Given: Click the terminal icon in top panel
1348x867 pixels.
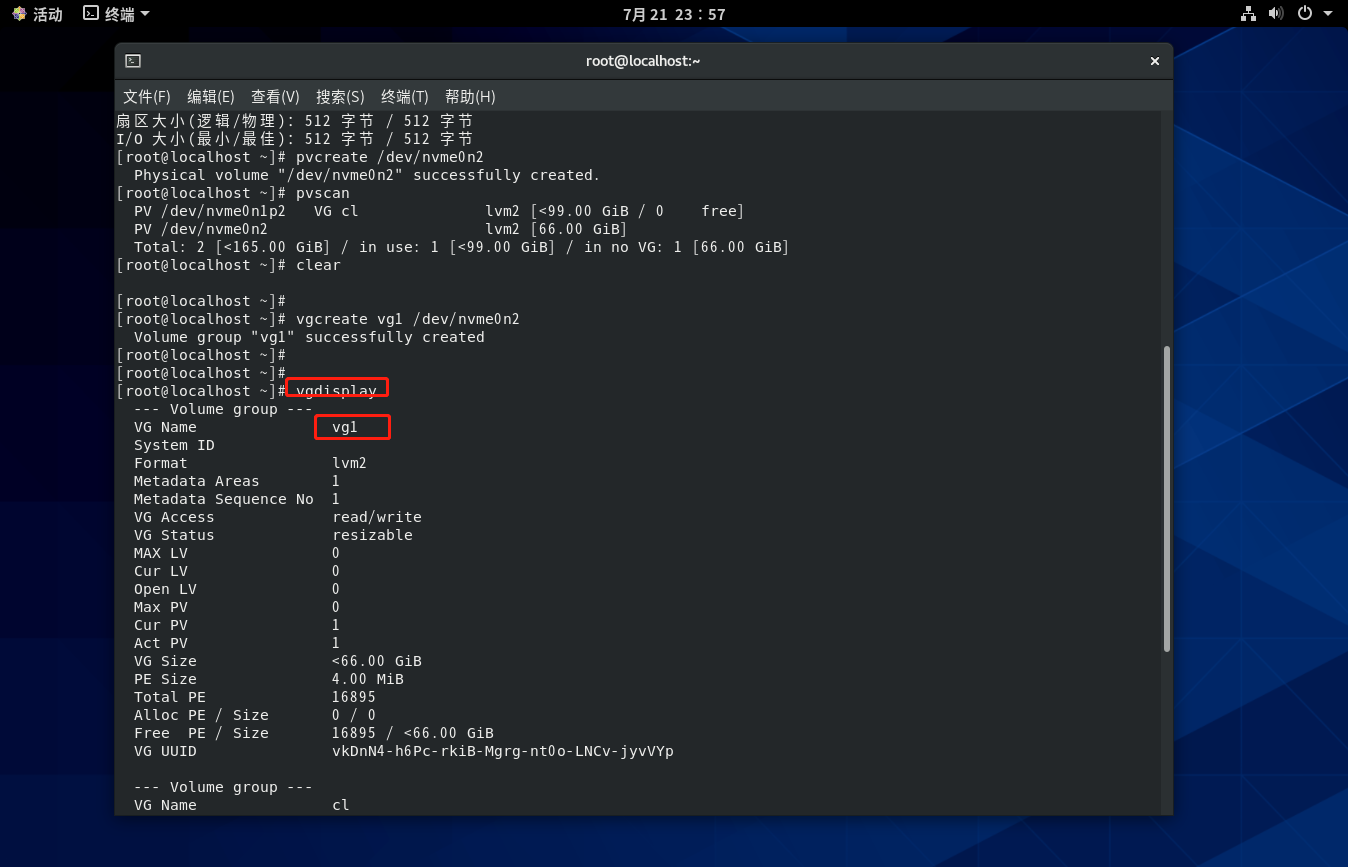Looking at the screenshot, I should (x=91, y=14).
